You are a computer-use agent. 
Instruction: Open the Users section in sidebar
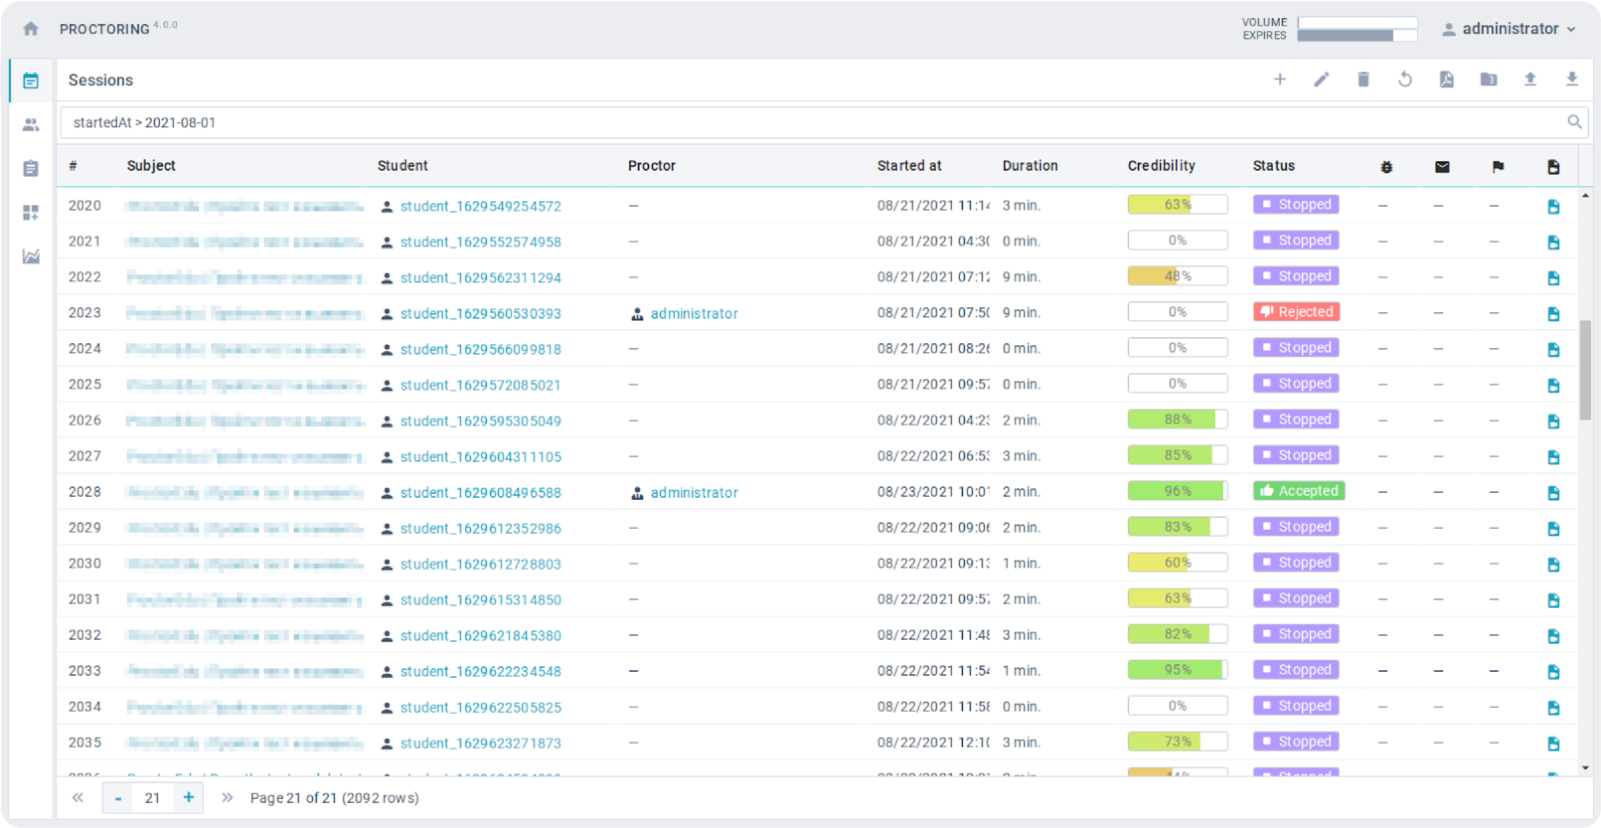click(31, 125)
